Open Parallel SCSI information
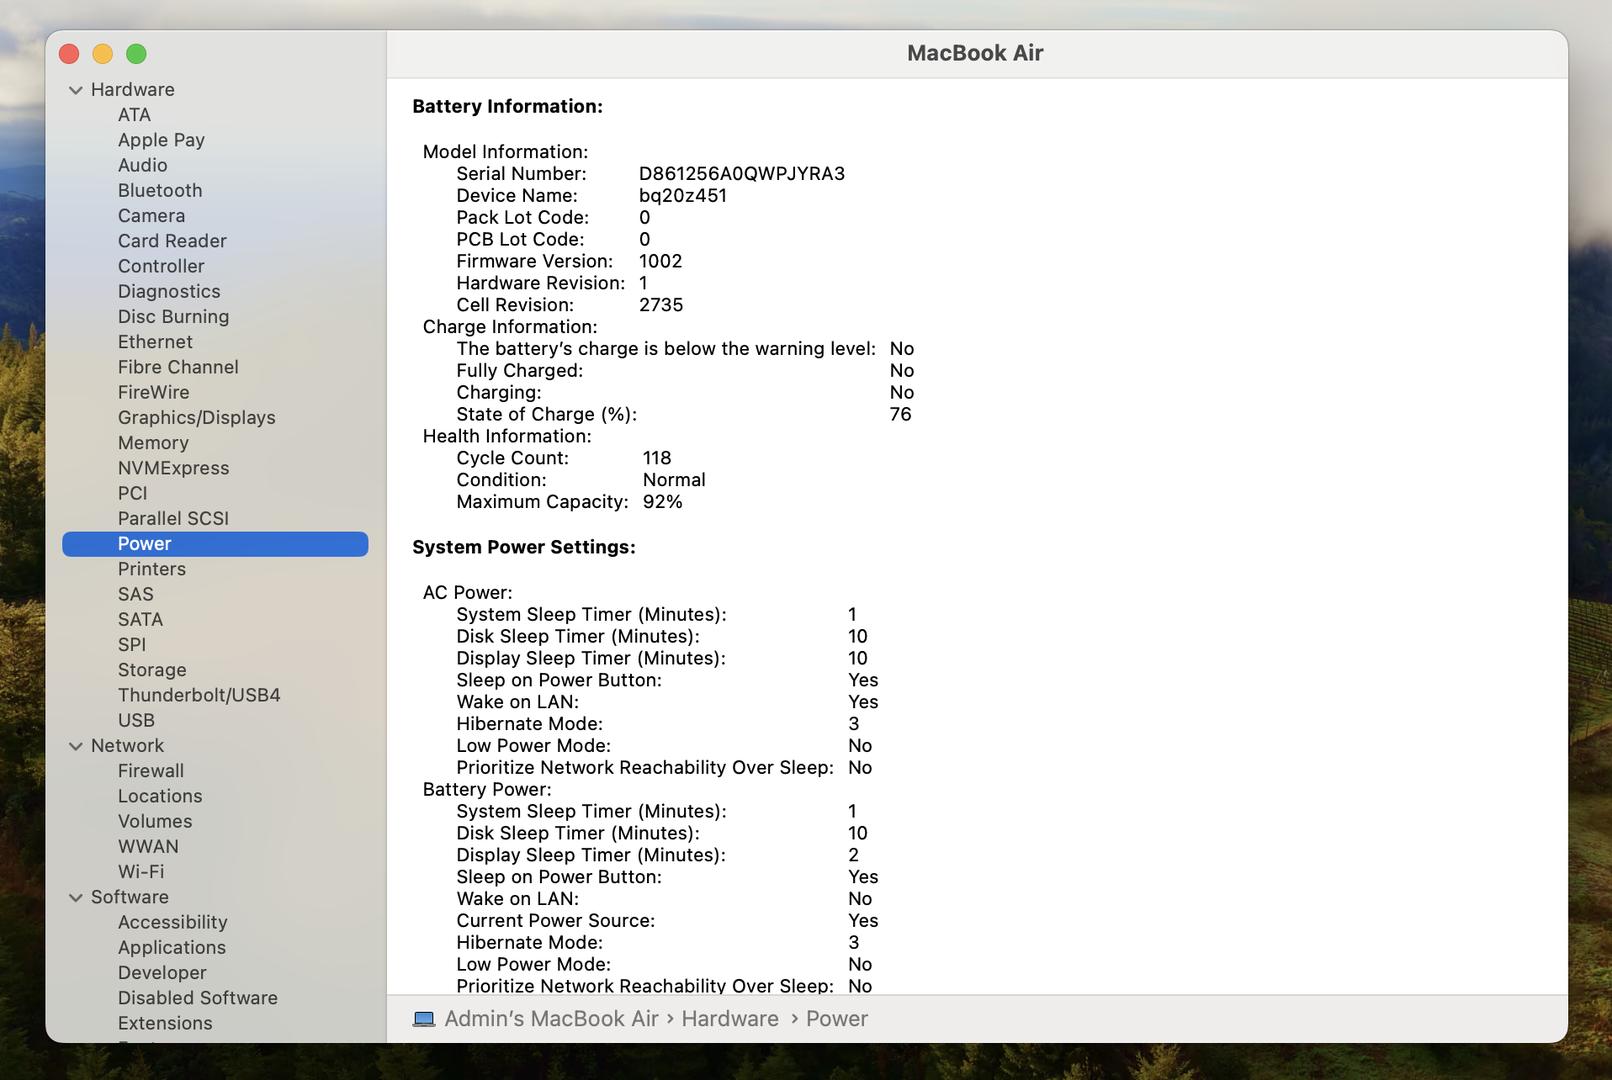 pyautogui.click(x=173, y=519)
